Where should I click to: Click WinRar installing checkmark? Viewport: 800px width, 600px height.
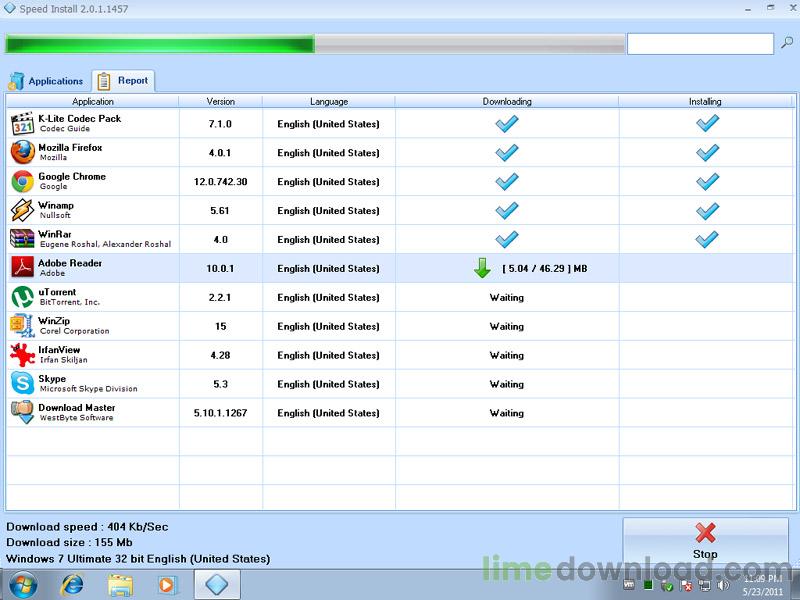[x=707, y=239]
